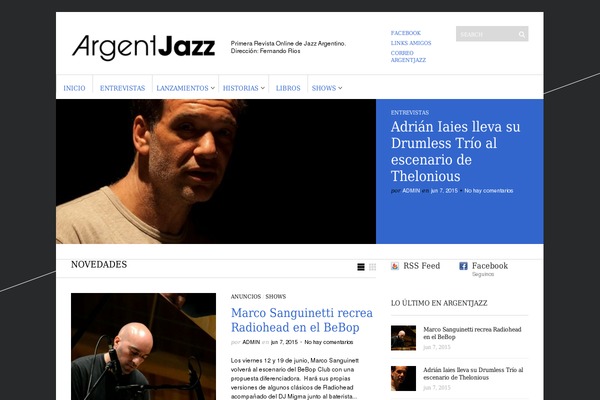The height and width of the screenshot is (400, 600).
Task: Switch to list view layout icon
Action: tap(361, 267)
